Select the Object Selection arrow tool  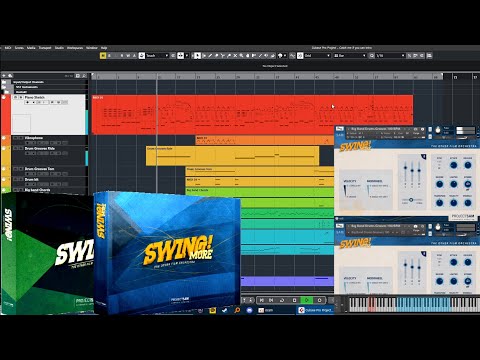(x=198, y=56)
